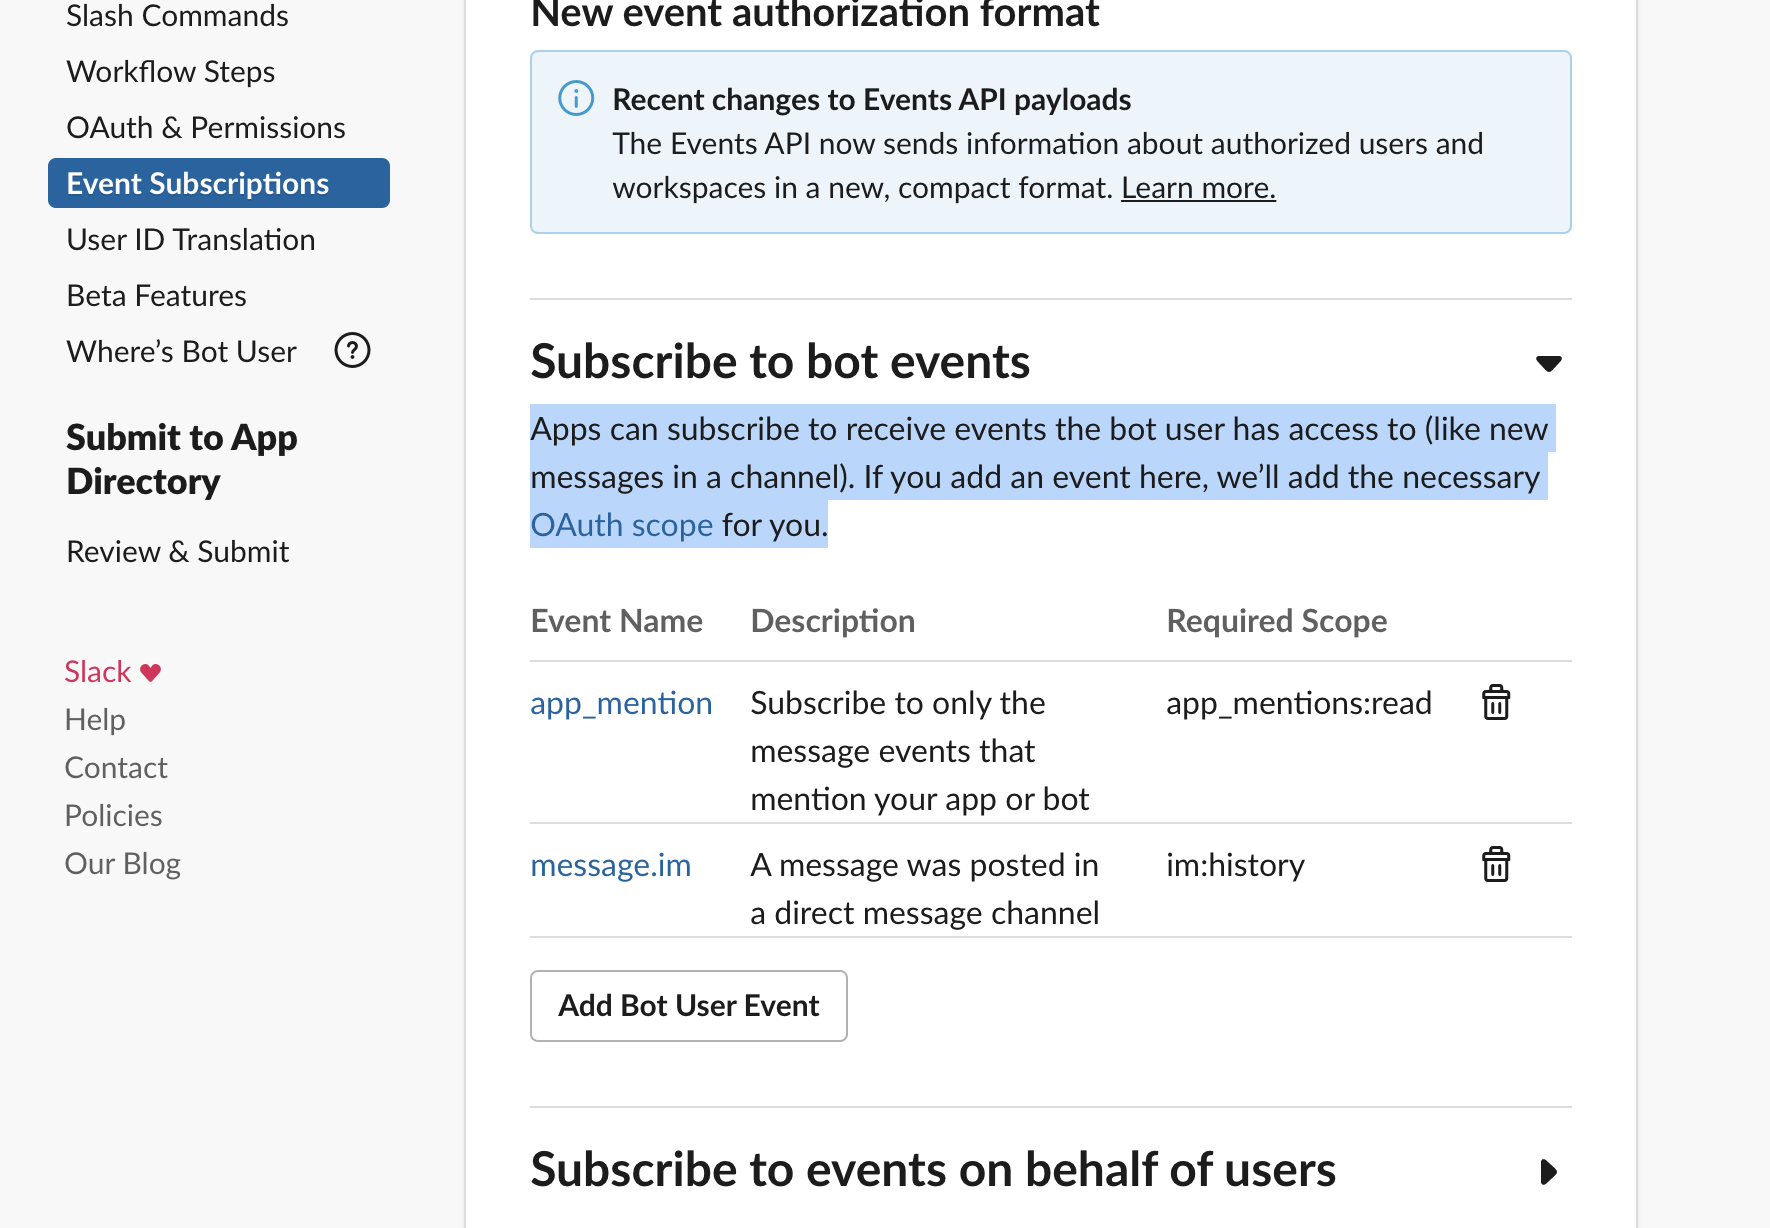Navigate to User ID Translation

[190, 240]
